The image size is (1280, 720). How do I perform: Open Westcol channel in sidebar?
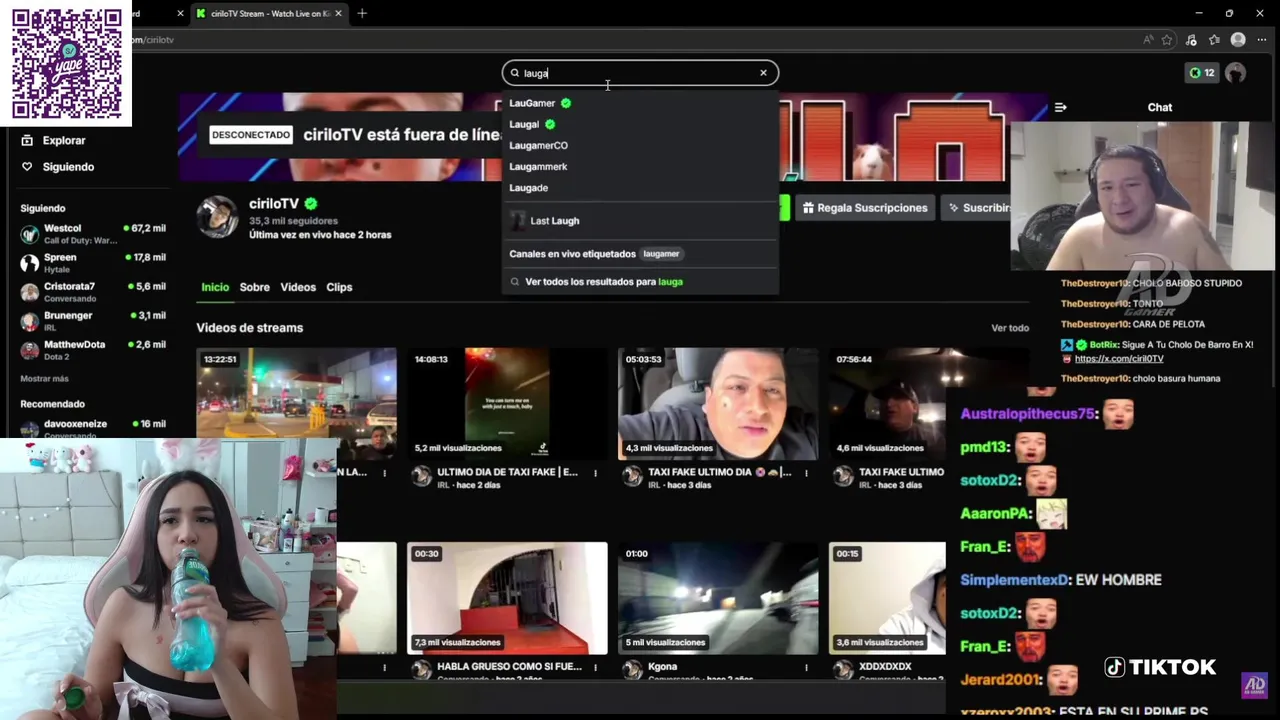[92, 234]
